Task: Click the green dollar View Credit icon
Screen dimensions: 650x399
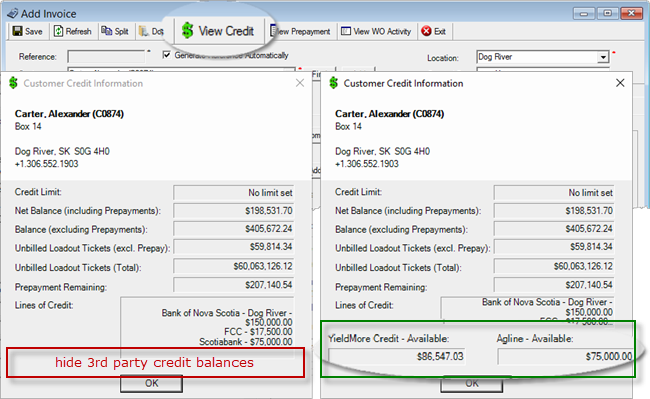Action: (x=187, y=31)
